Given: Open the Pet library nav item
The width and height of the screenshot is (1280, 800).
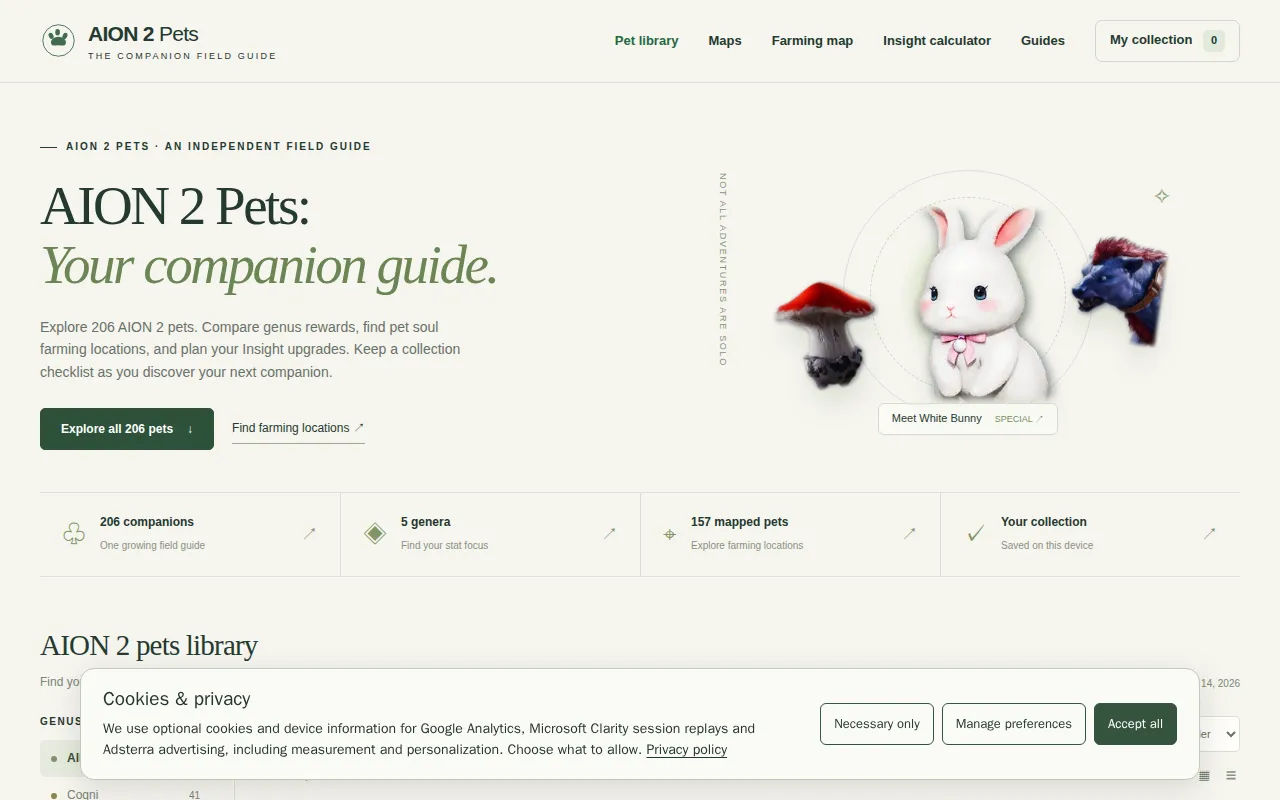Looking at the screenshot, I should [x=646, y=41].
